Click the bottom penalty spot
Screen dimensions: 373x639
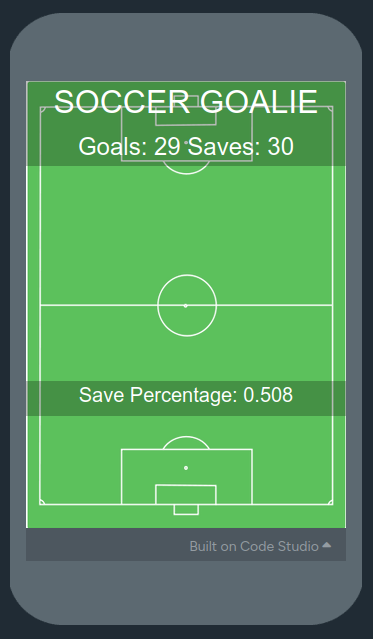point(186,468)
